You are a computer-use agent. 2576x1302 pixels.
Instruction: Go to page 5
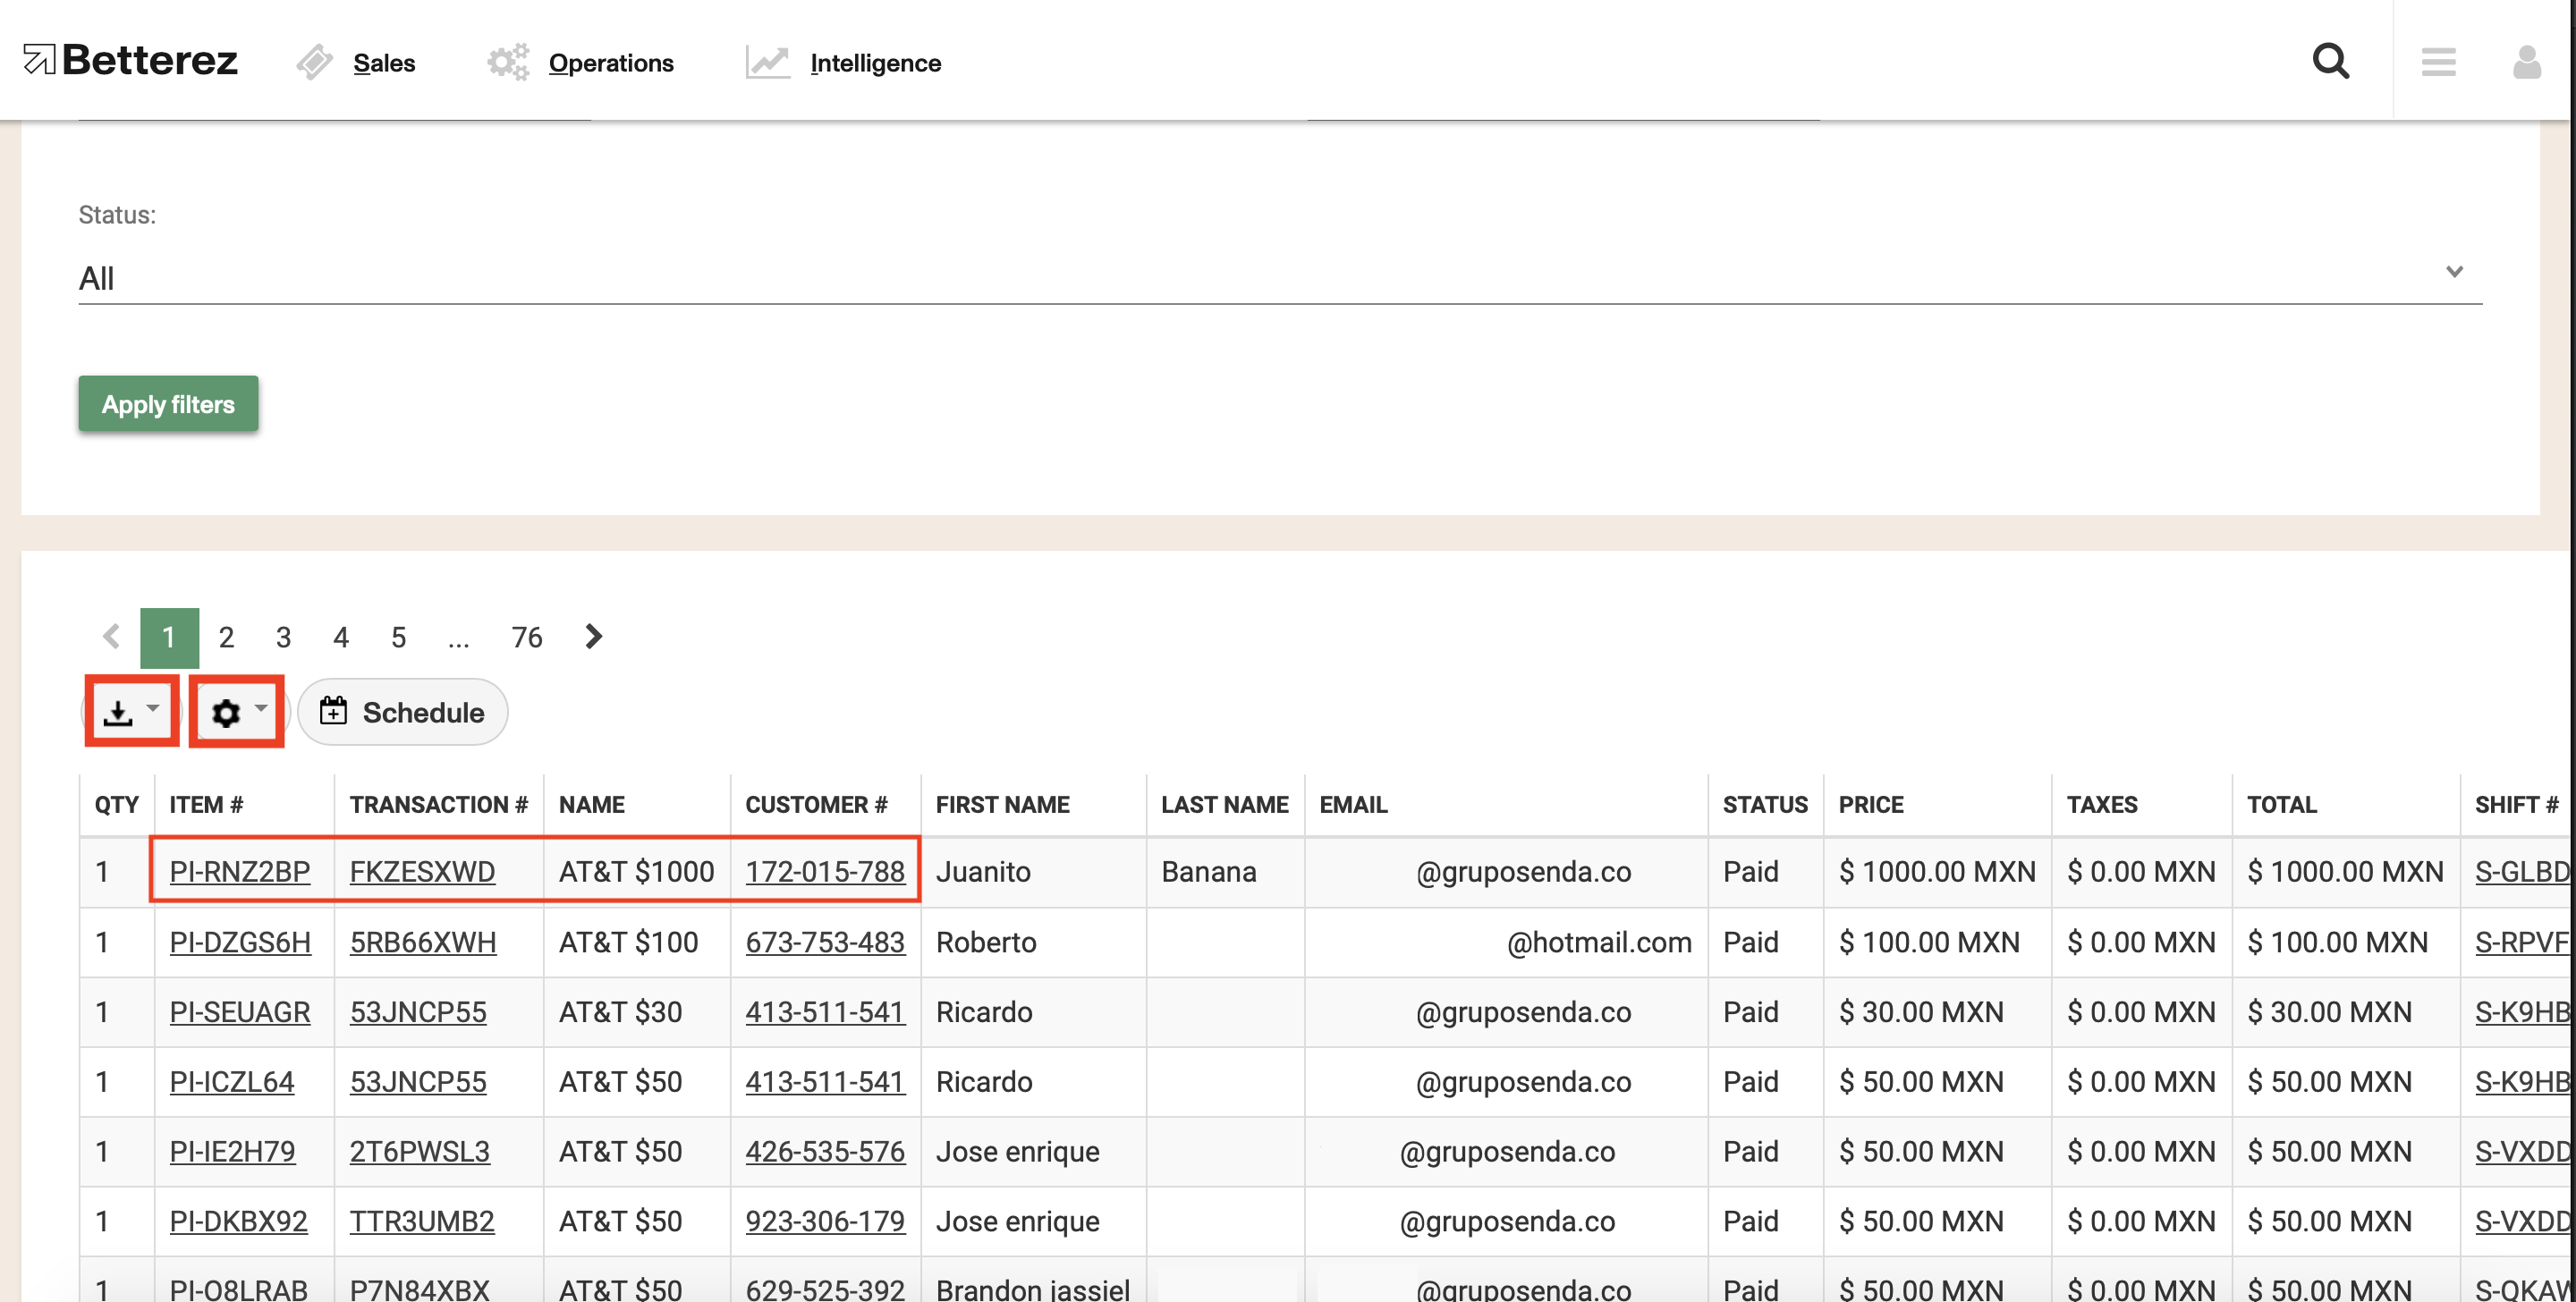tap(398, 637)
